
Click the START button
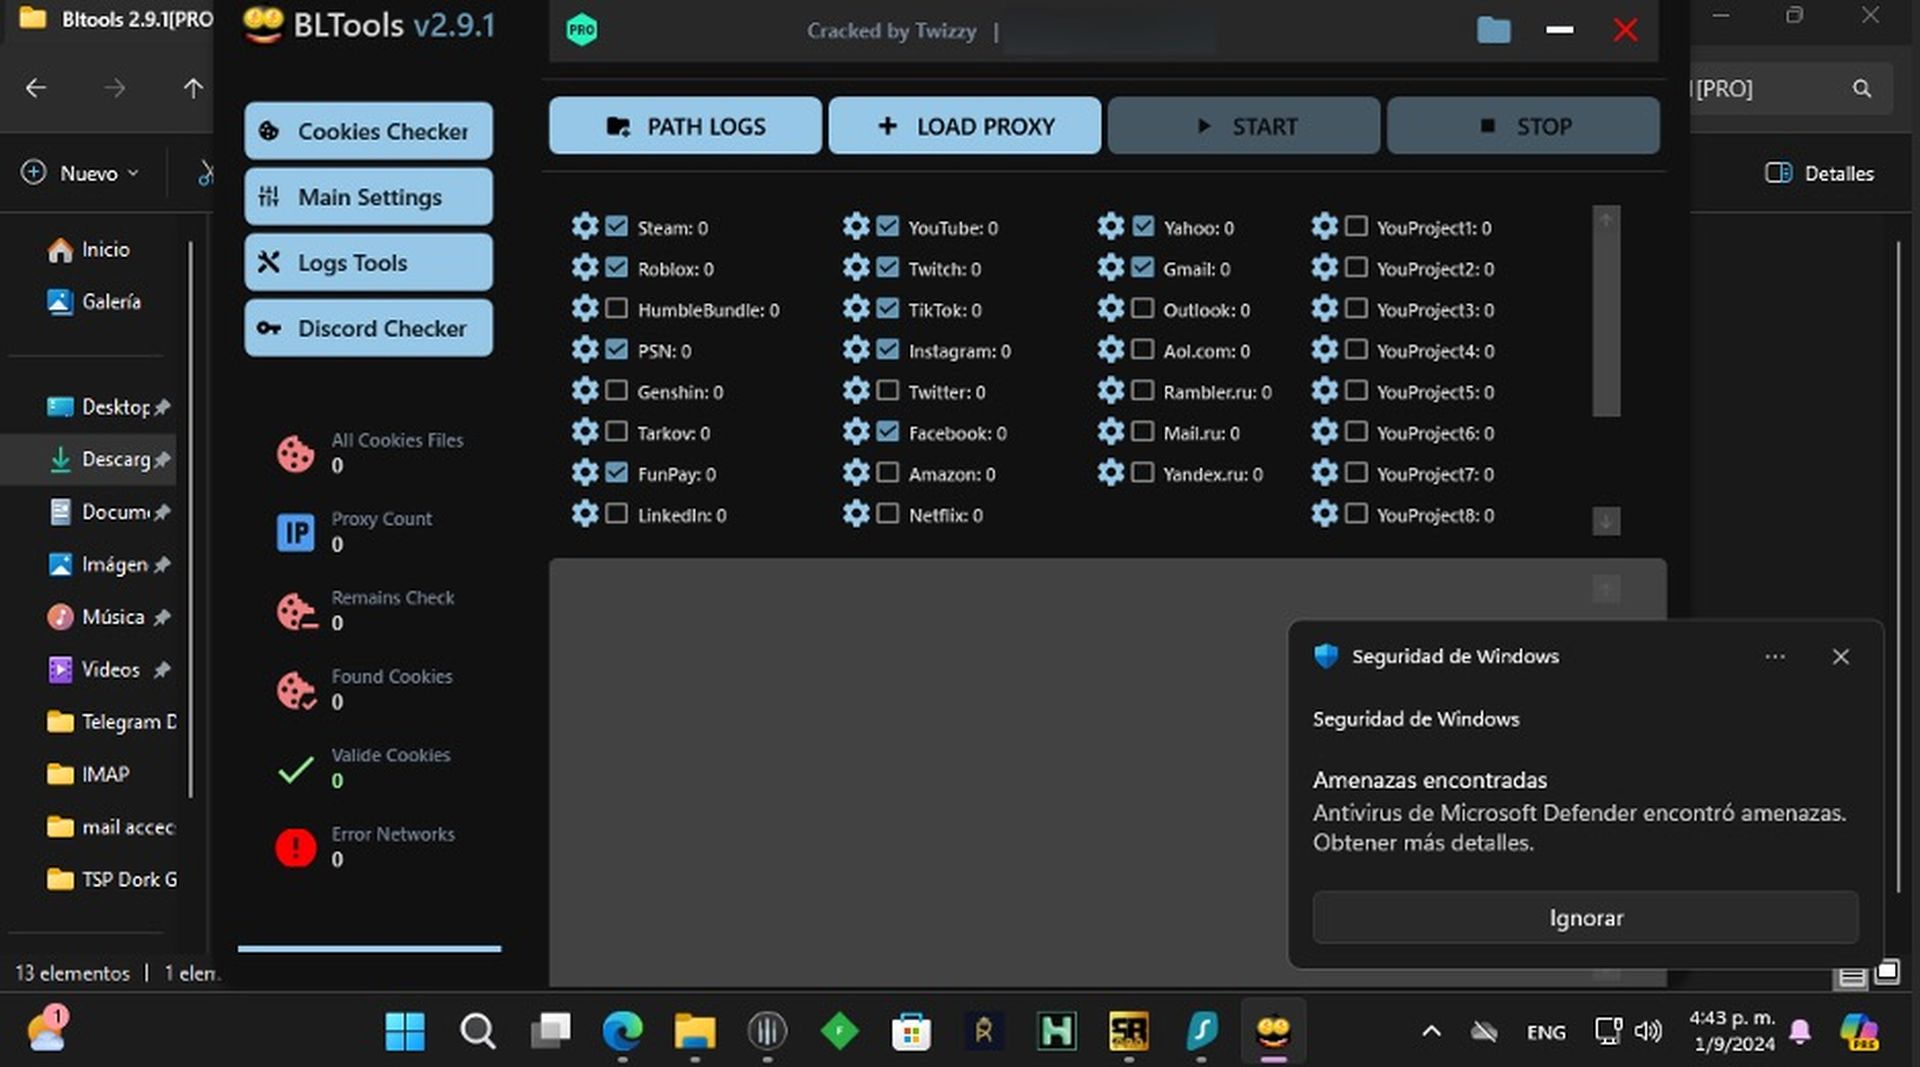(x=1244, y=126)
